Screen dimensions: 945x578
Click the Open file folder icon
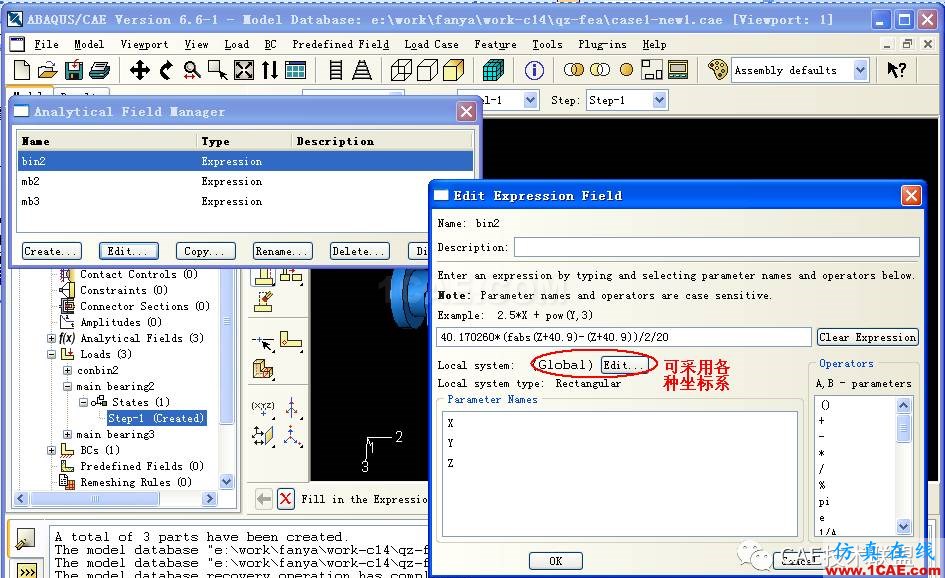[x=47, y=70]
